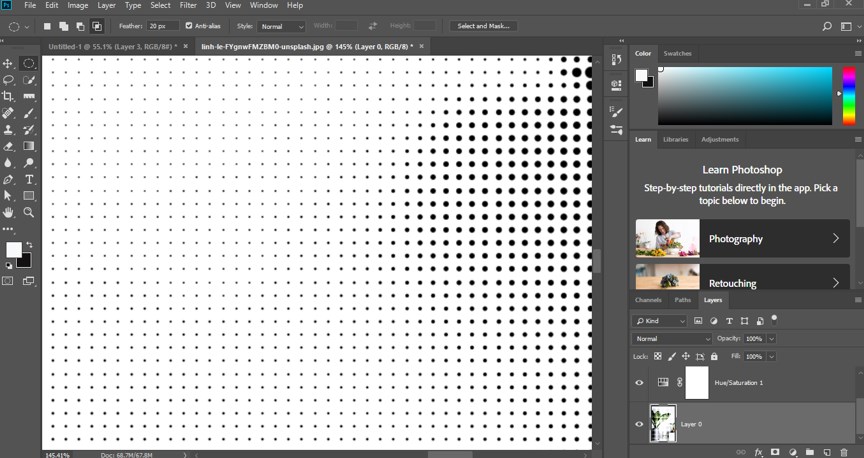Click the large color picker field
The image size is (864, 458).
tap(744, 96)
